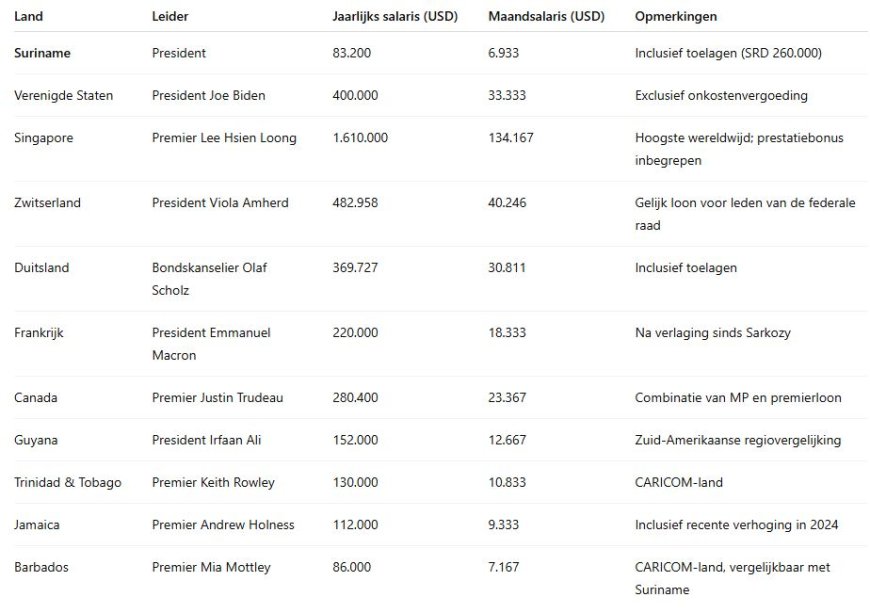Viewport: 870px width, 613px height.
Task: Click Canada's monthly salary 23.367
Action: [x=507, y=398]
